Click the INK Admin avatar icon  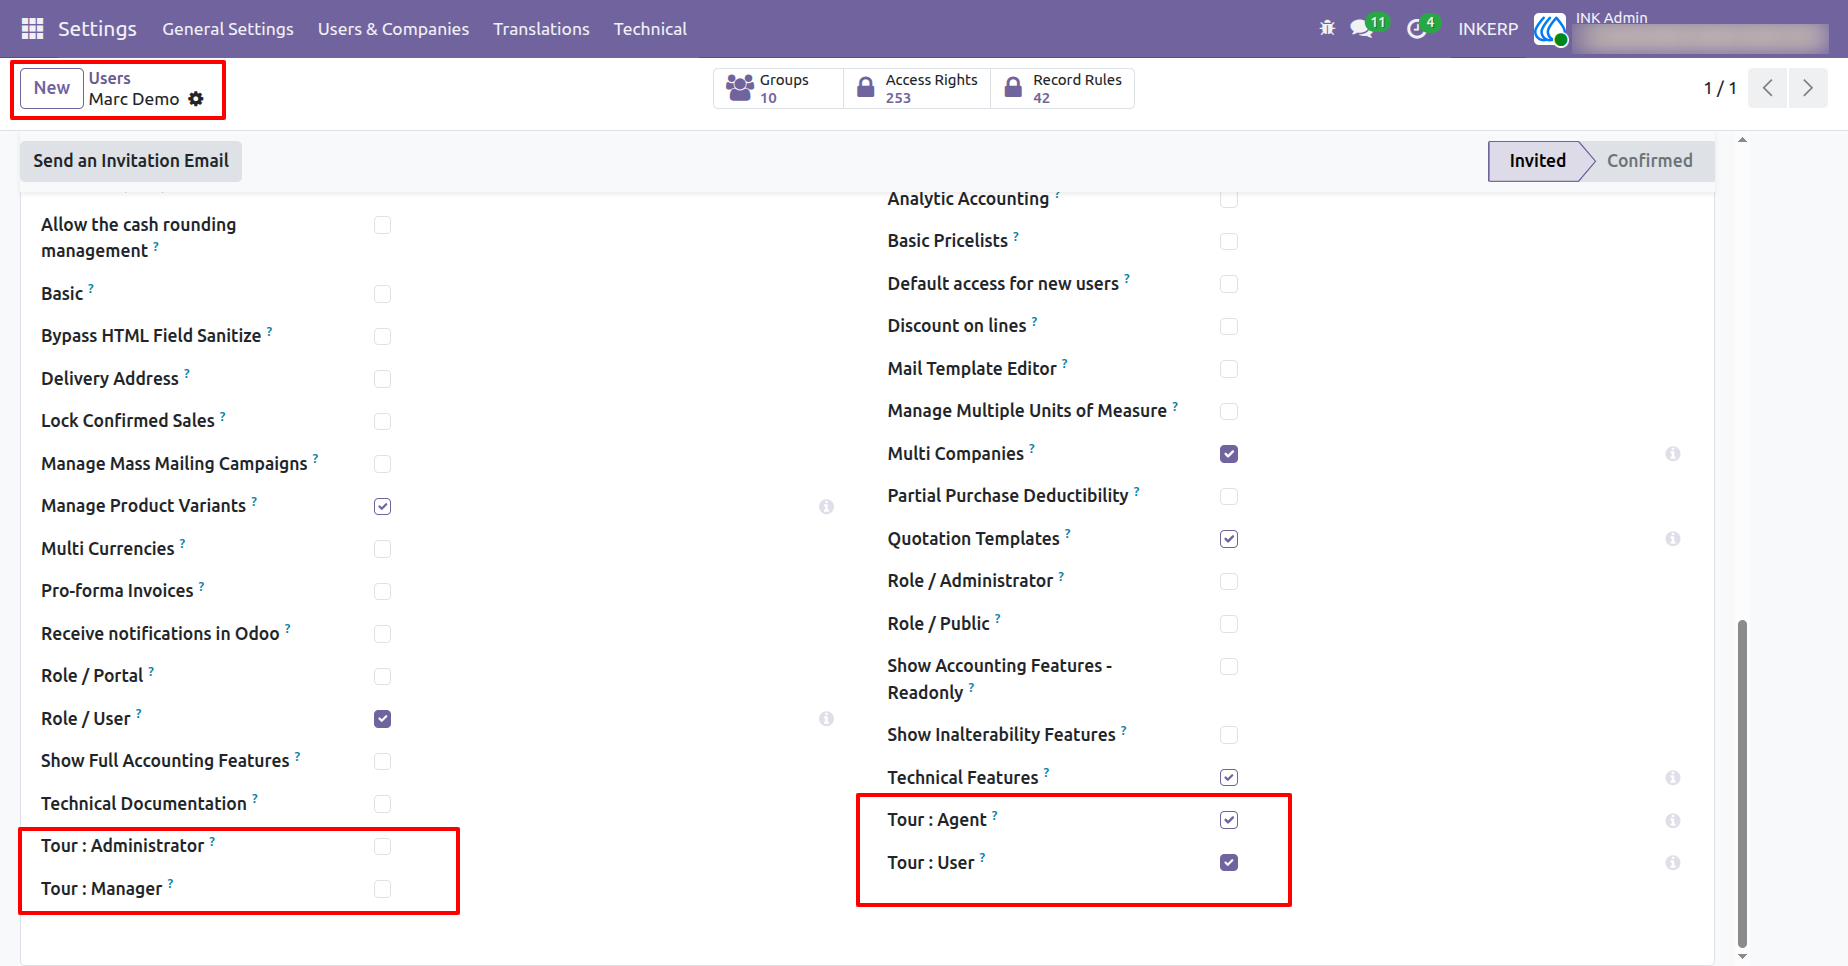(1550, 29)
